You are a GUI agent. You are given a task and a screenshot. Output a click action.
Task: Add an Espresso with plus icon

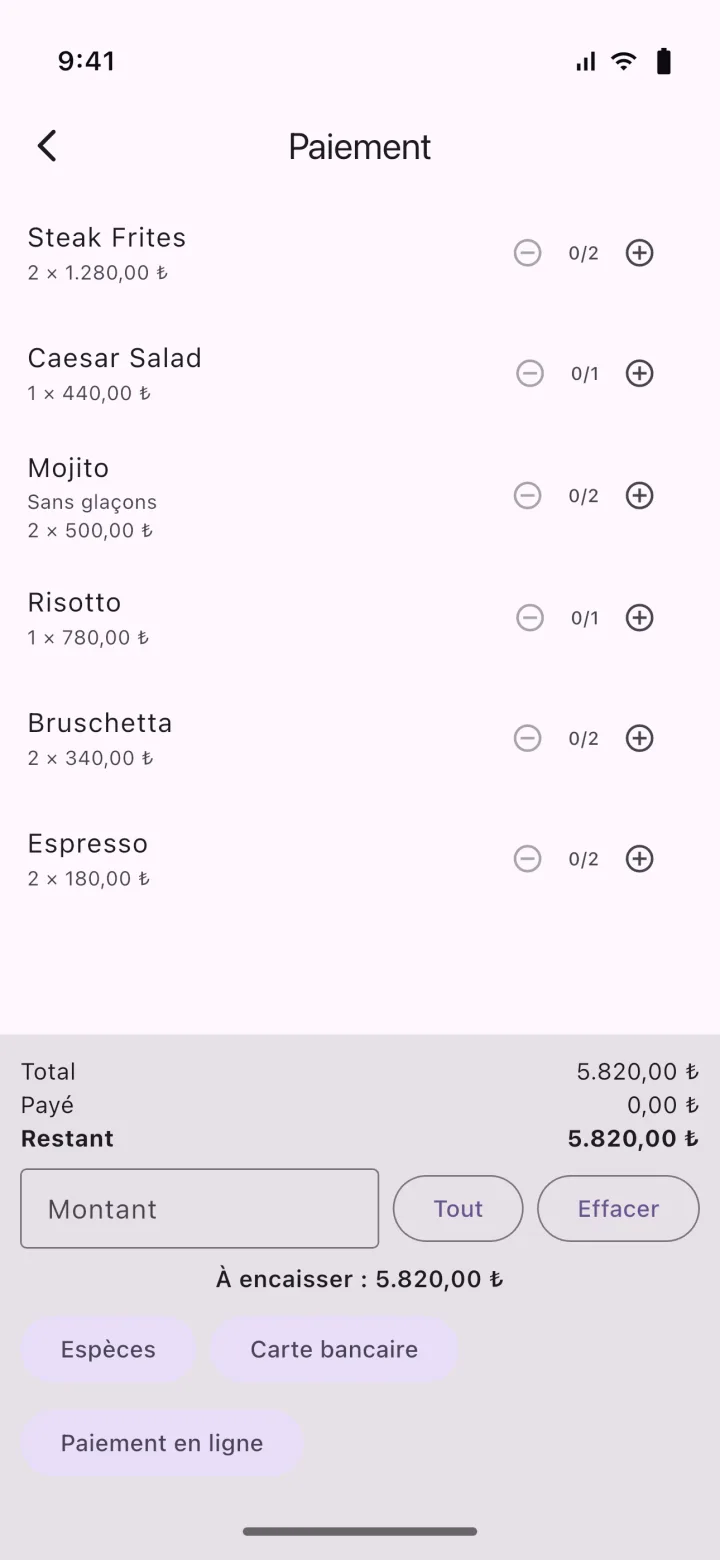[x=640, y=859]
